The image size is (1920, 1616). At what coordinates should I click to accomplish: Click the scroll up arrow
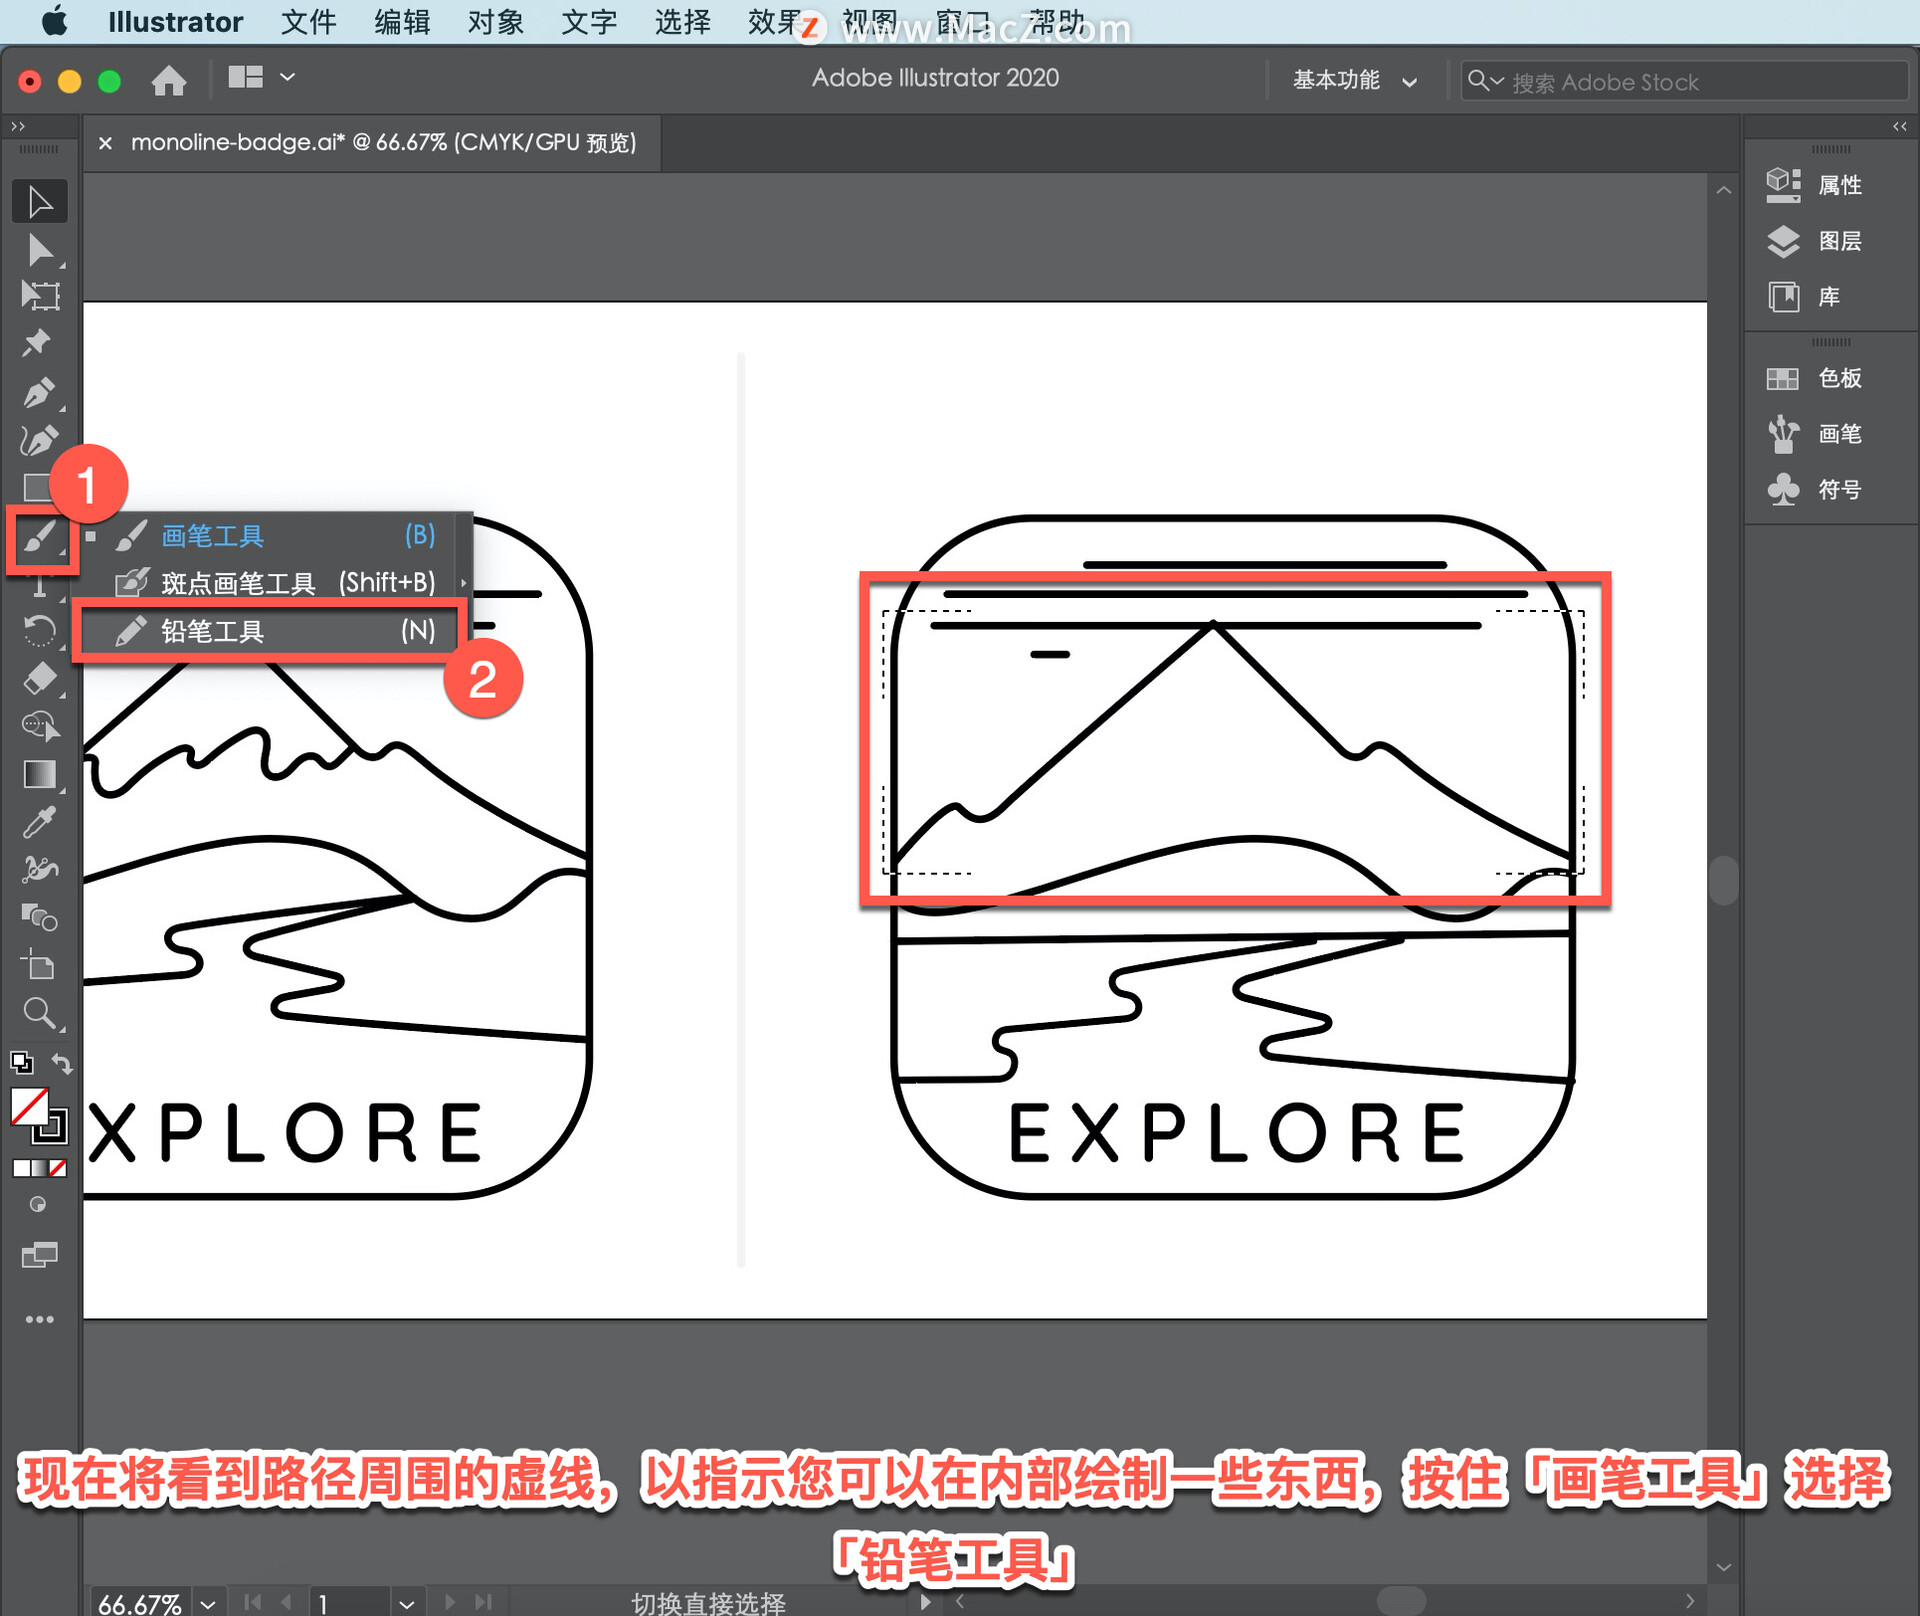(x=1723, y=190)
